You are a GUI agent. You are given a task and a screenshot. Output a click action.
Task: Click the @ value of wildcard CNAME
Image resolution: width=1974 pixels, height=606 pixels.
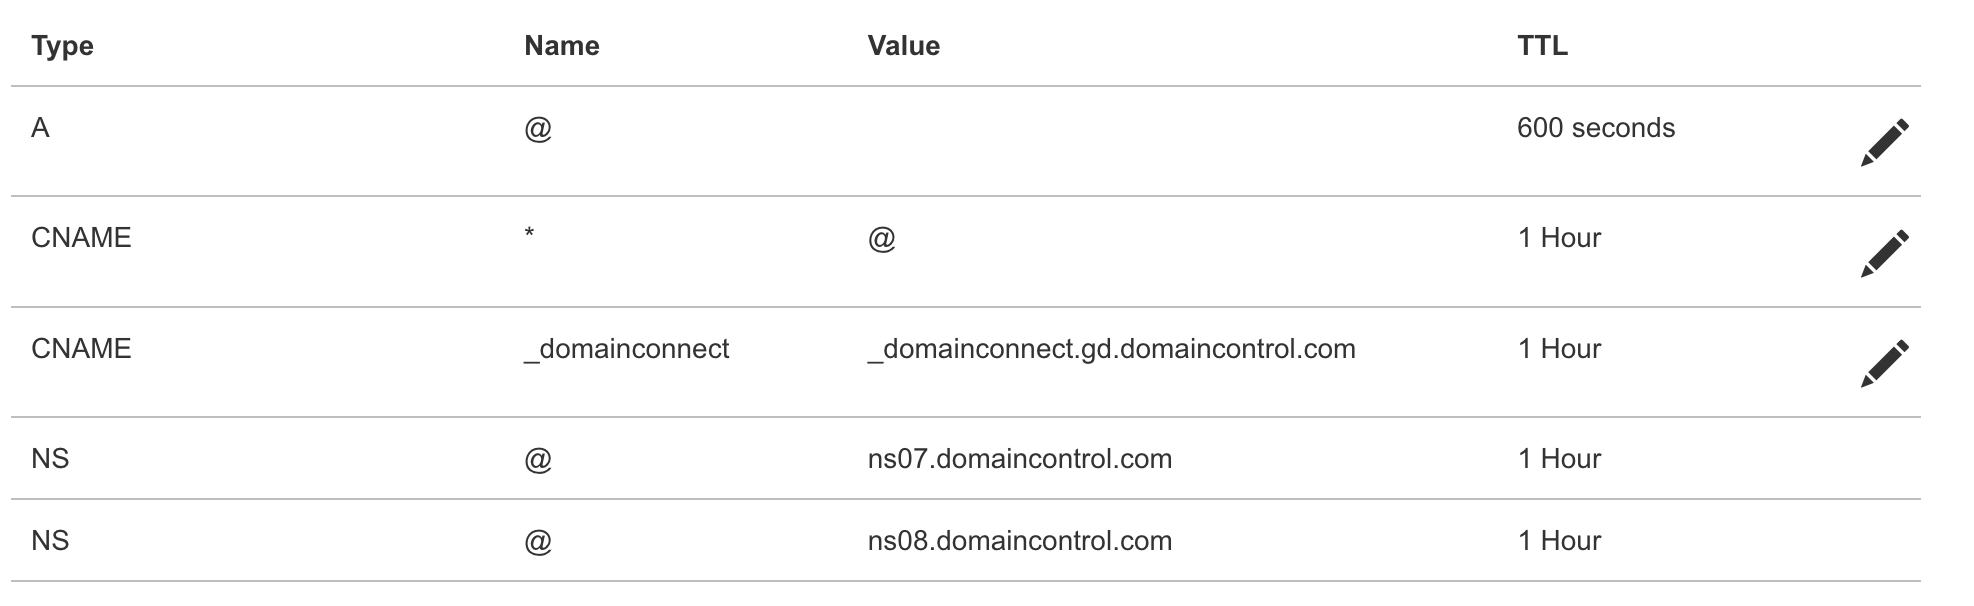881,239
